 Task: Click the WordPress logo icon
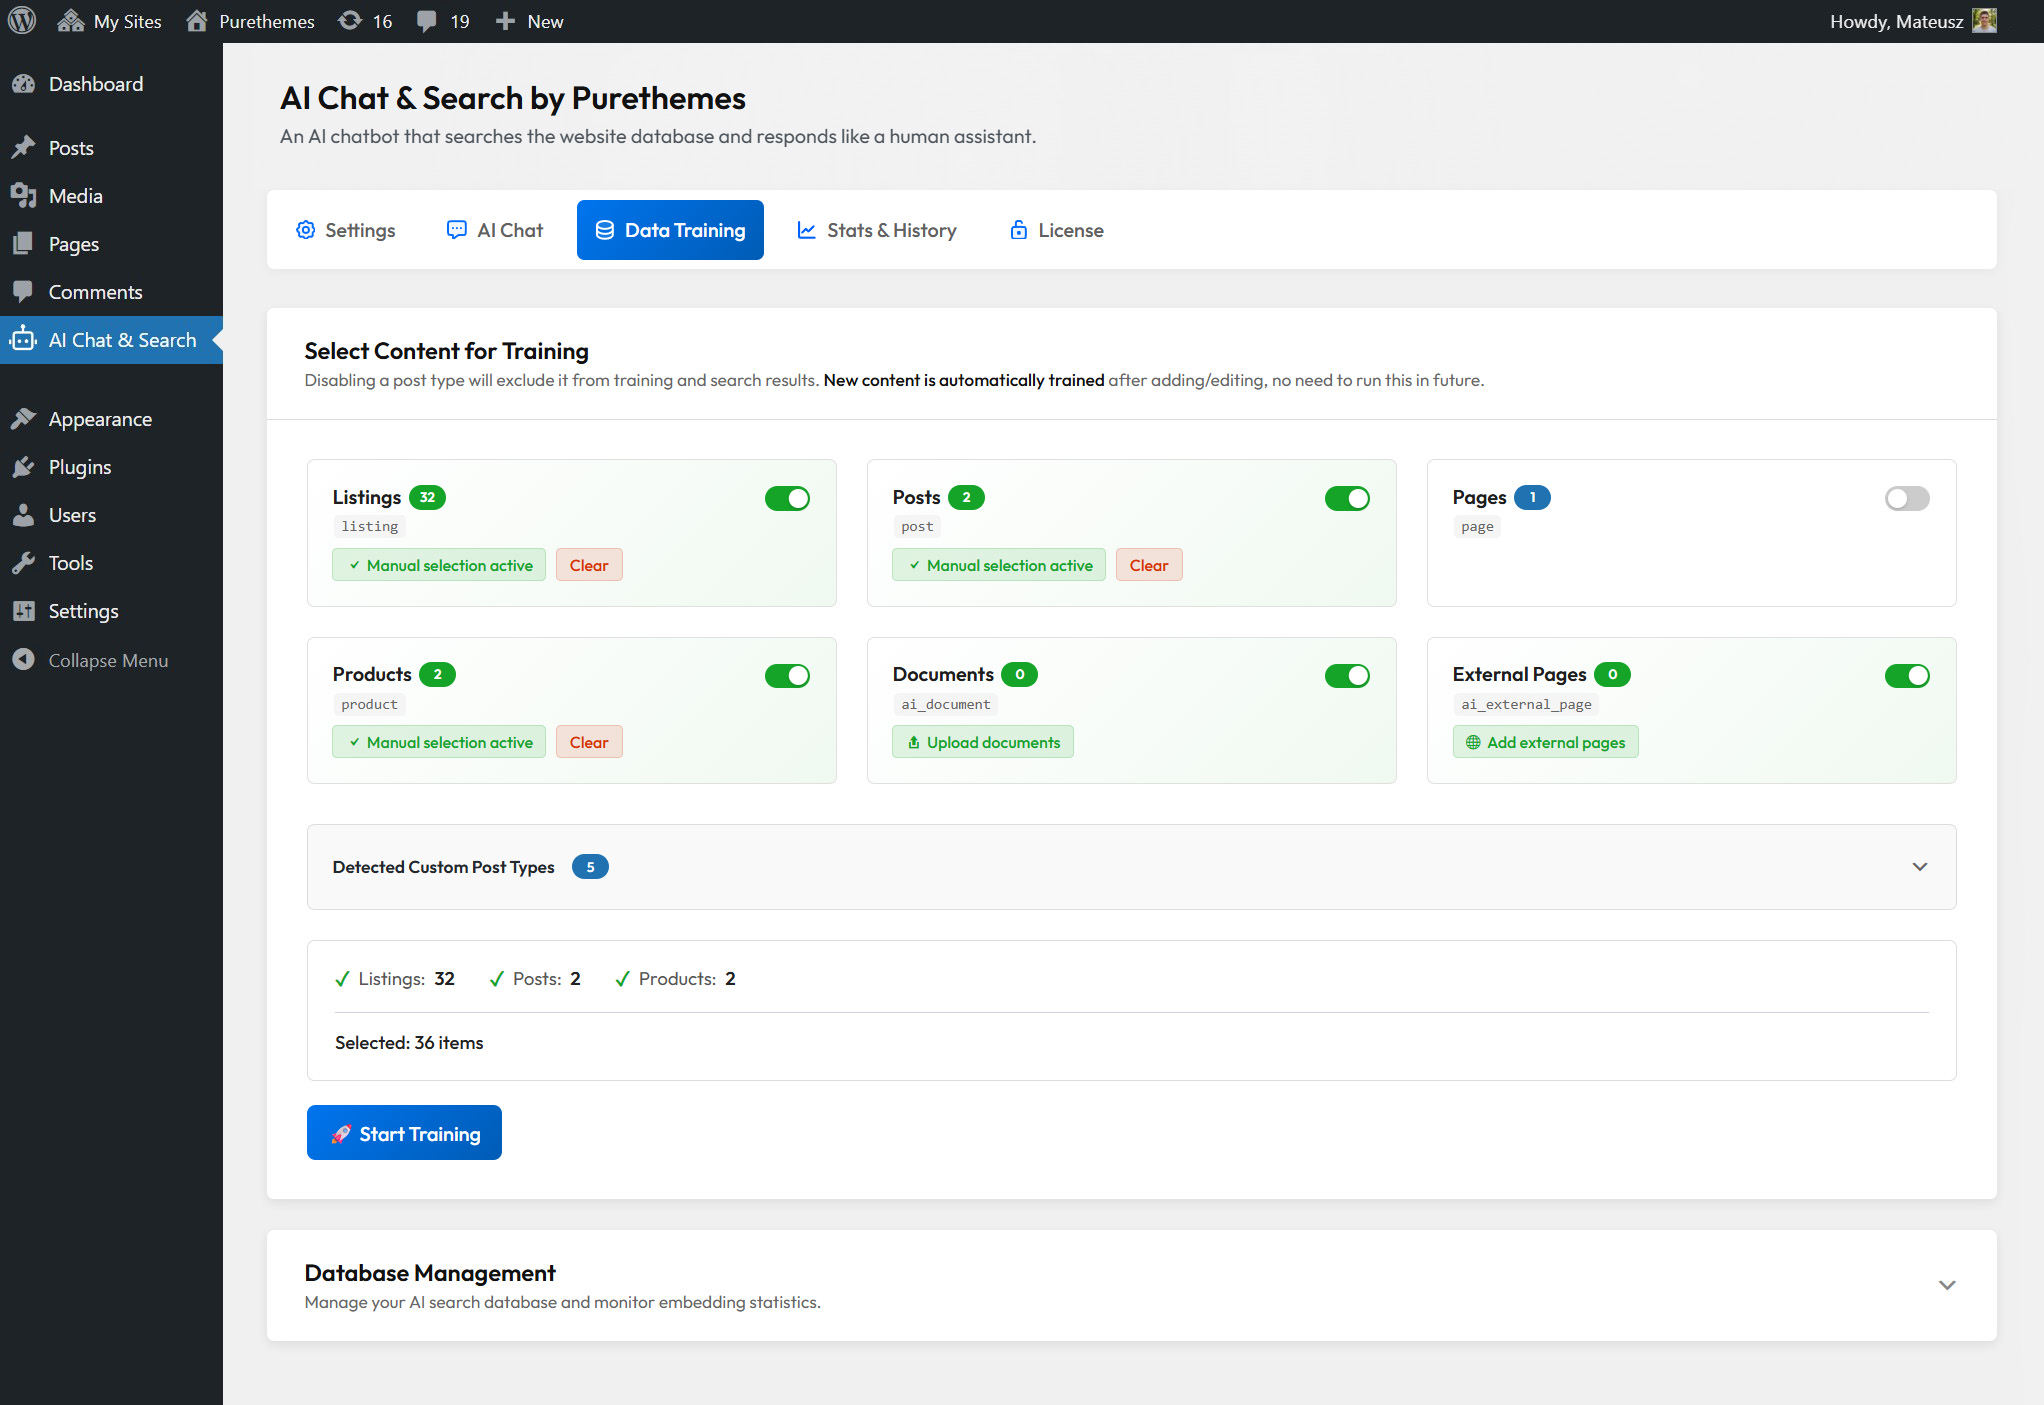coord(22,21)
